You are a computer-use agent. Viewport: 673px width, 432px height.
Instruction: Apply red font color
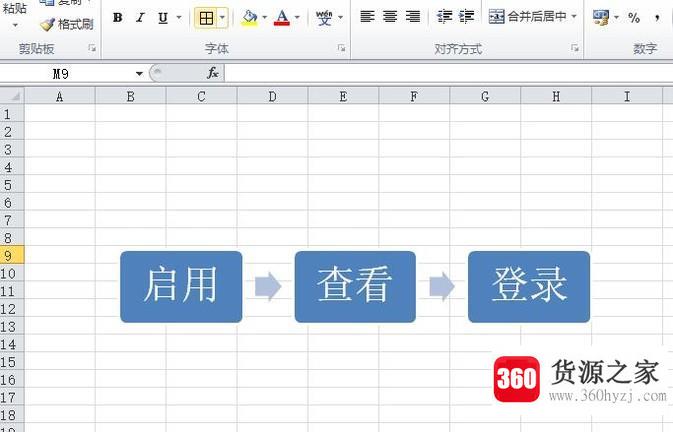pos(282,18)
